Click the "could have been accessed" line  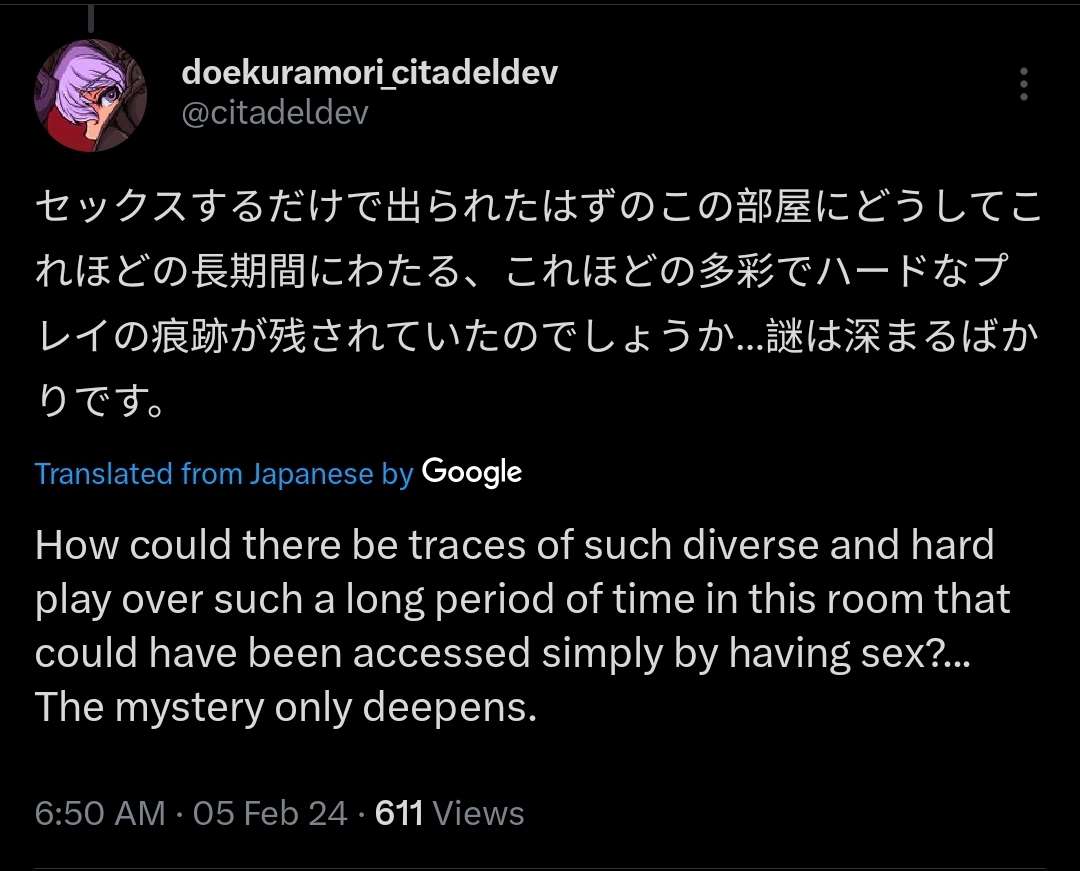pos(502,653)
